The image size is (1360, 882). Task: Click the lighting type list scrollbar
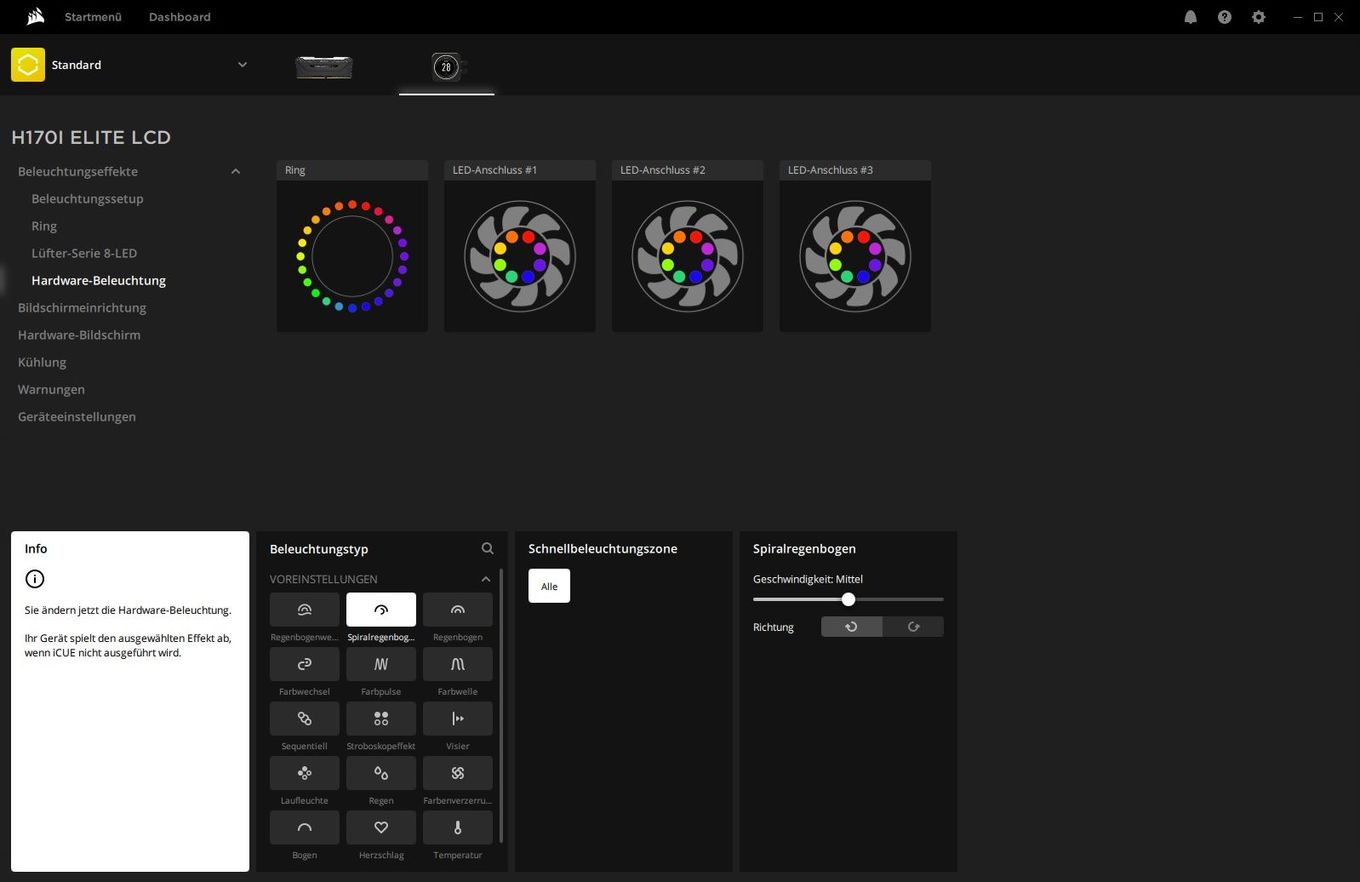pos(501,706)
